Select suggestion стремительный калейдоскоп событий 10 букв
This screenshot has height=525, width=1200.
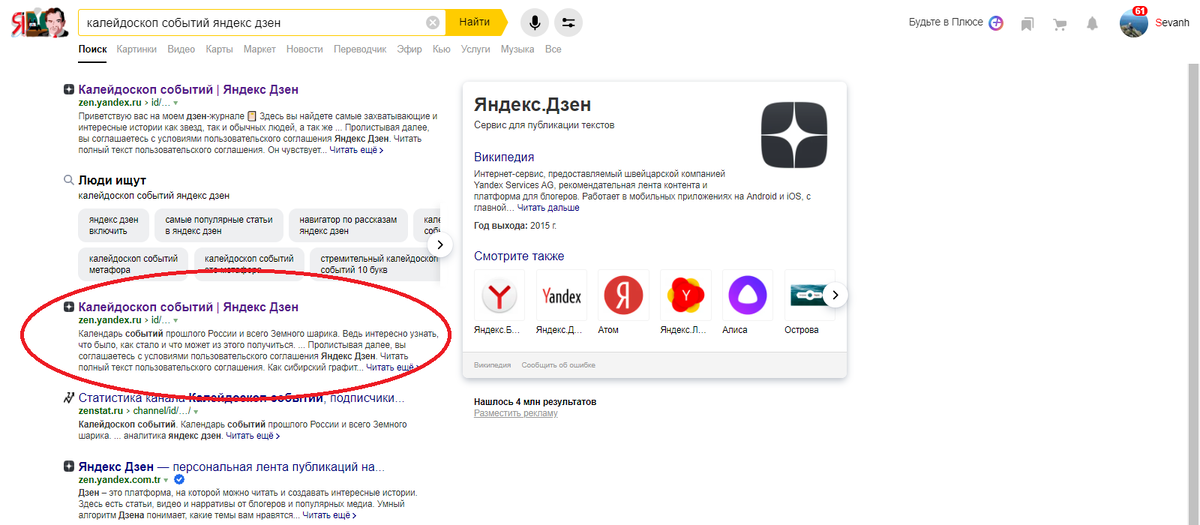(x=375, y=264)
